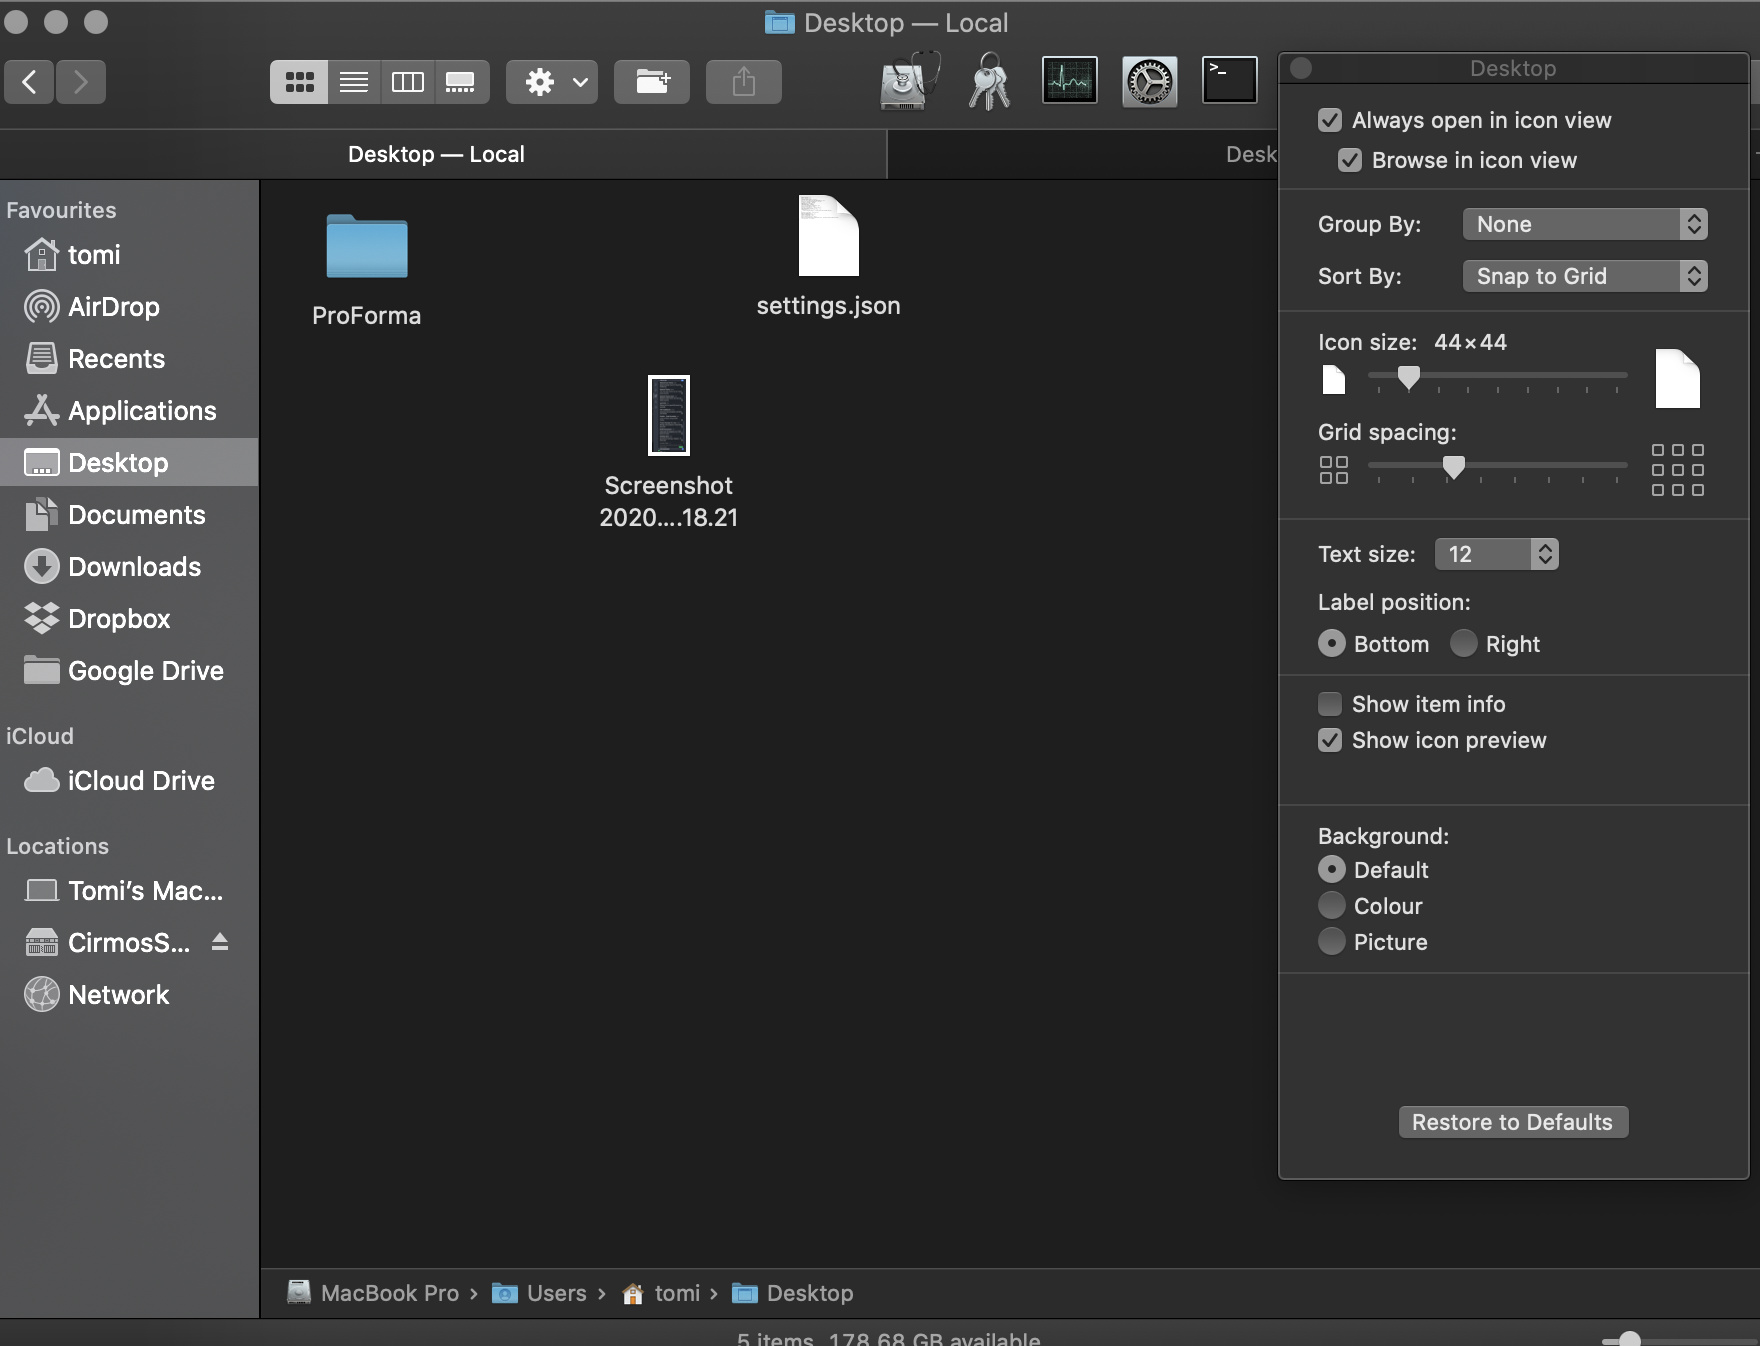Screen dimensions: 1760x1346
Task: Open the Sort By dropdown
Action: pyautogui.click(x=1584, y=276)
